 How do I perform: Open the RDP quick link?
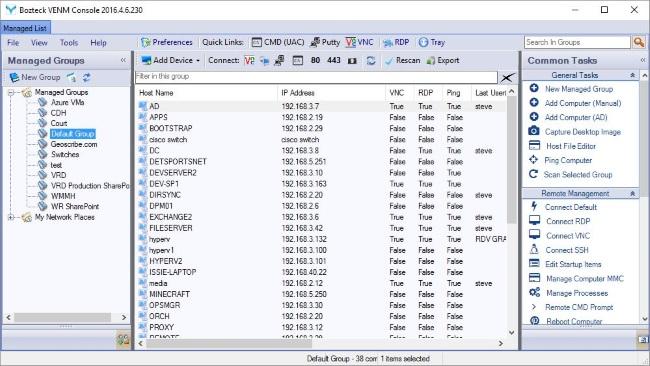click(x=396, y=42)
